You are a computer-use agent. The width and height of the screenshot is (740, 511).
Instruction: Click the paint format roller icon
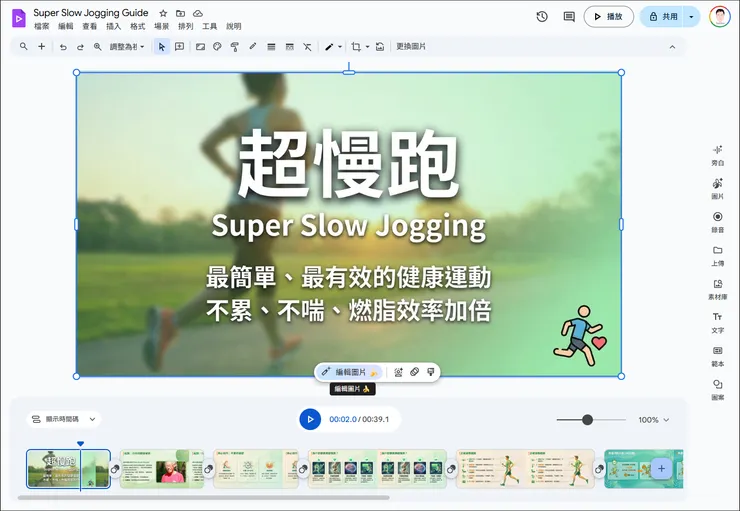(235, 47)
